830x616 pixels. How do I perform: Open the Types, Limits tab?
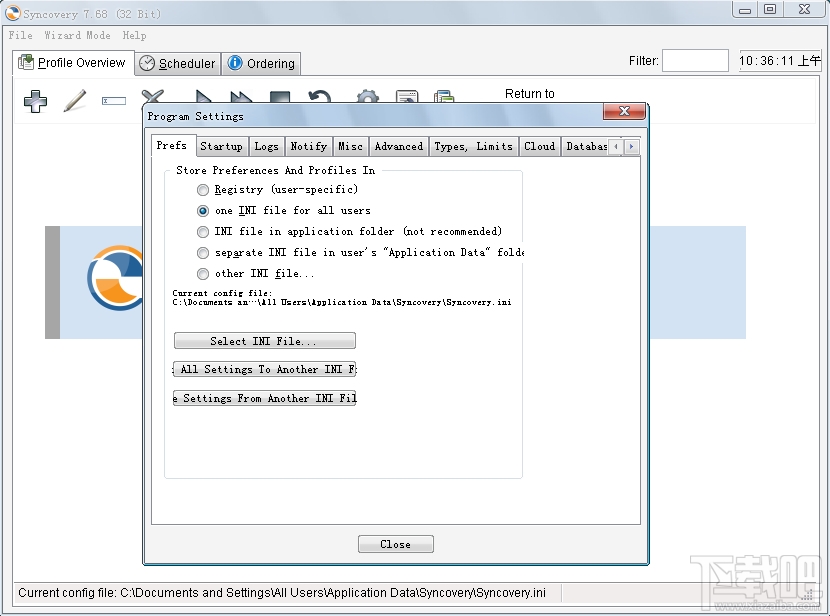(x=474, y=147)
